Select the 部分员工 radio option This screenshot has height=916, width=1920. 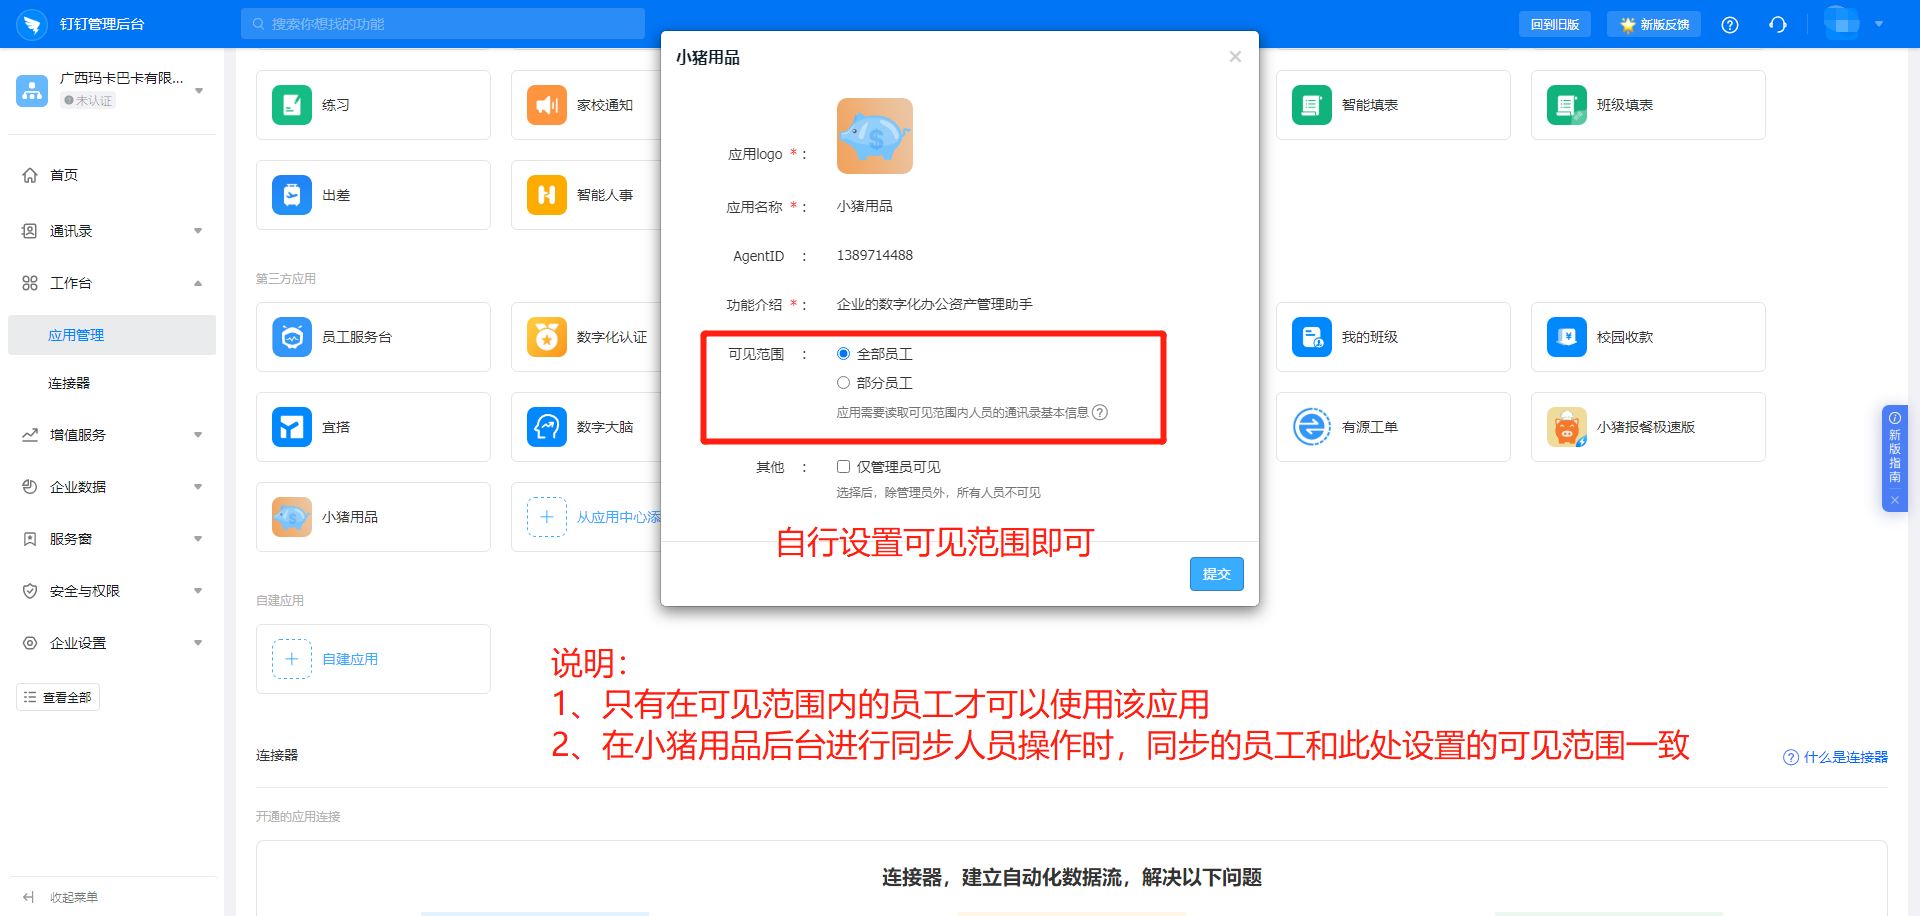pos(843,383)
